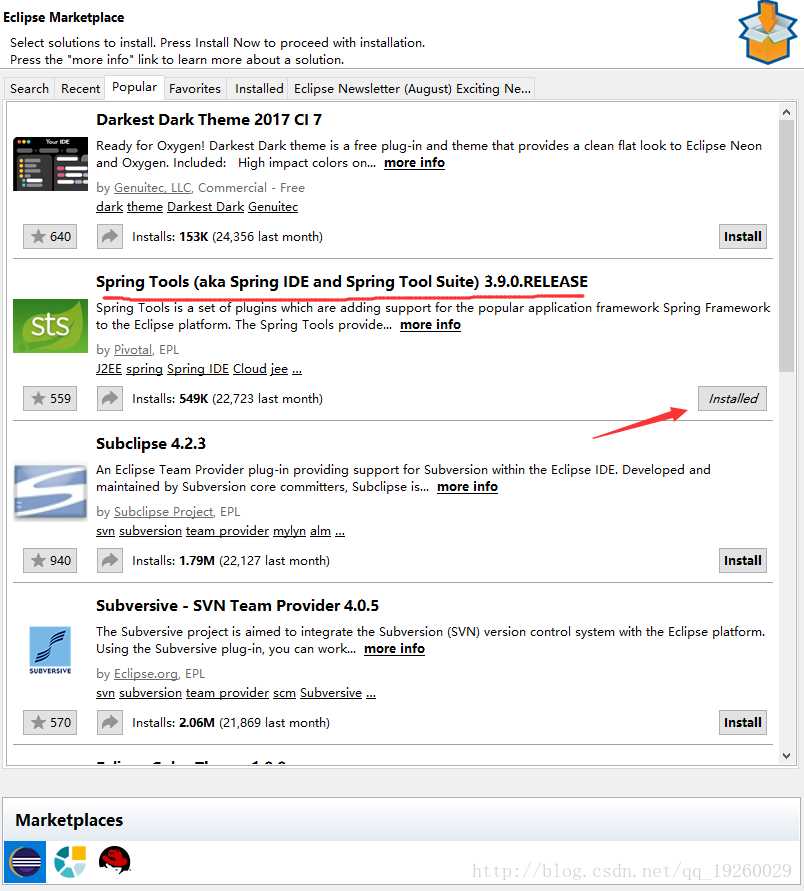Click the vertical scrollbar down arrow

pyautogui.click(x=786, y=756)
